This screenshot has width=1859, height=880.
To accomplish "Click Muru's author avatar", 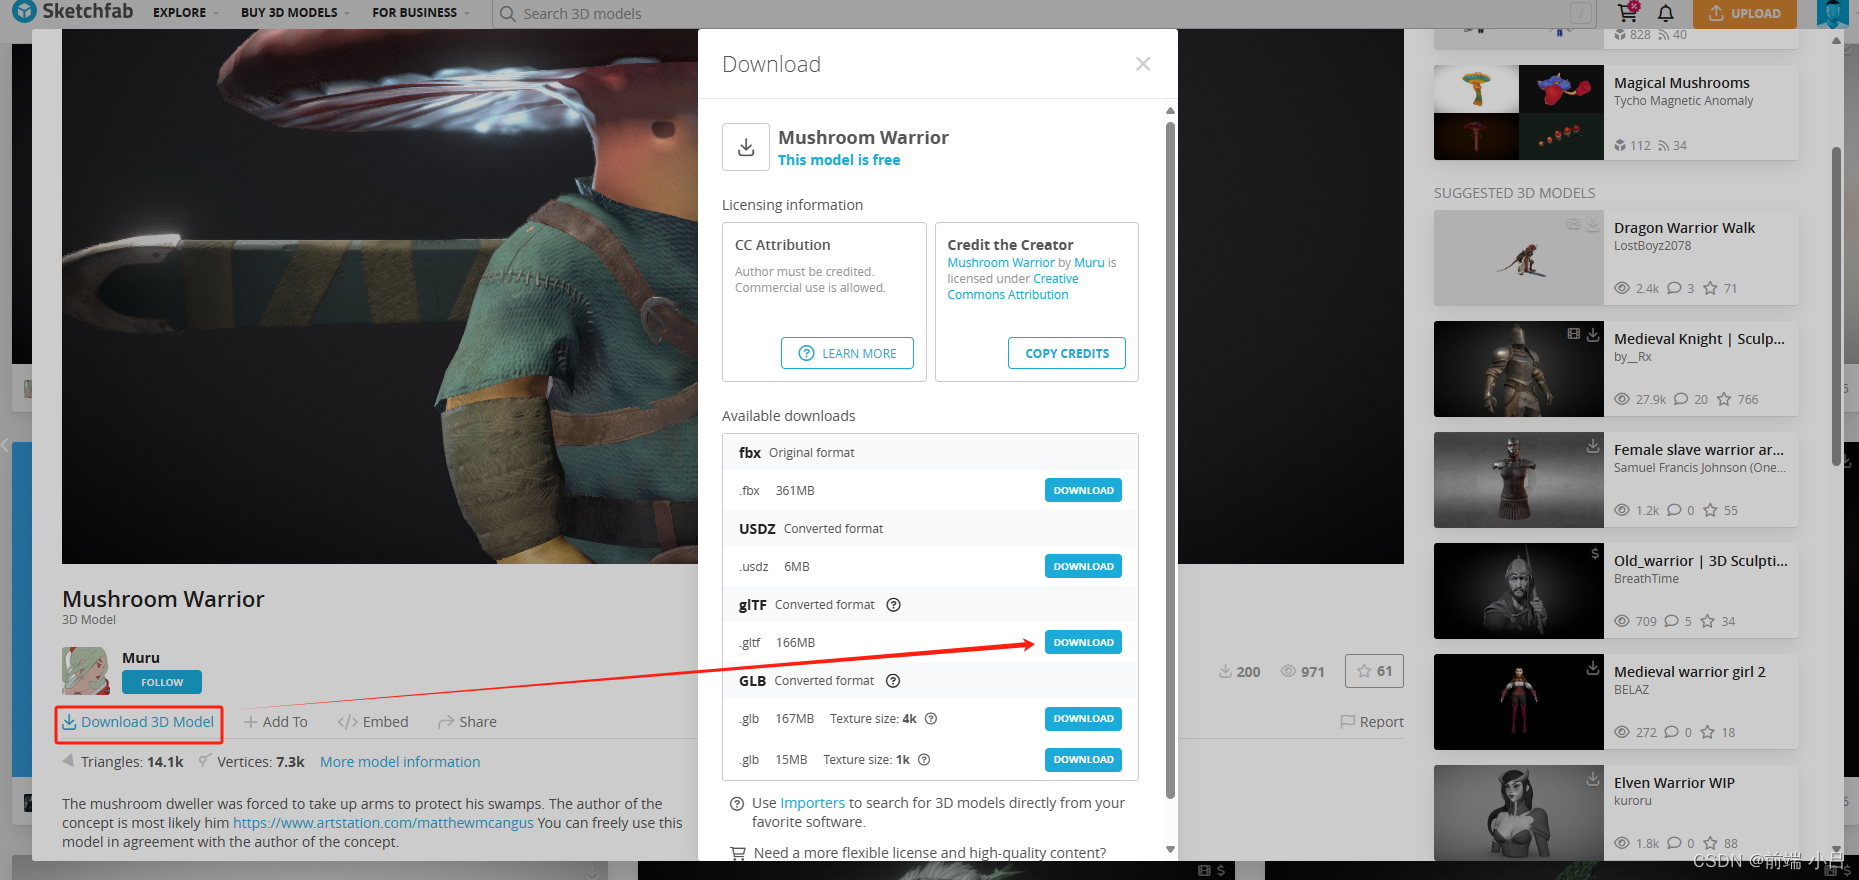I will [86, 670].
